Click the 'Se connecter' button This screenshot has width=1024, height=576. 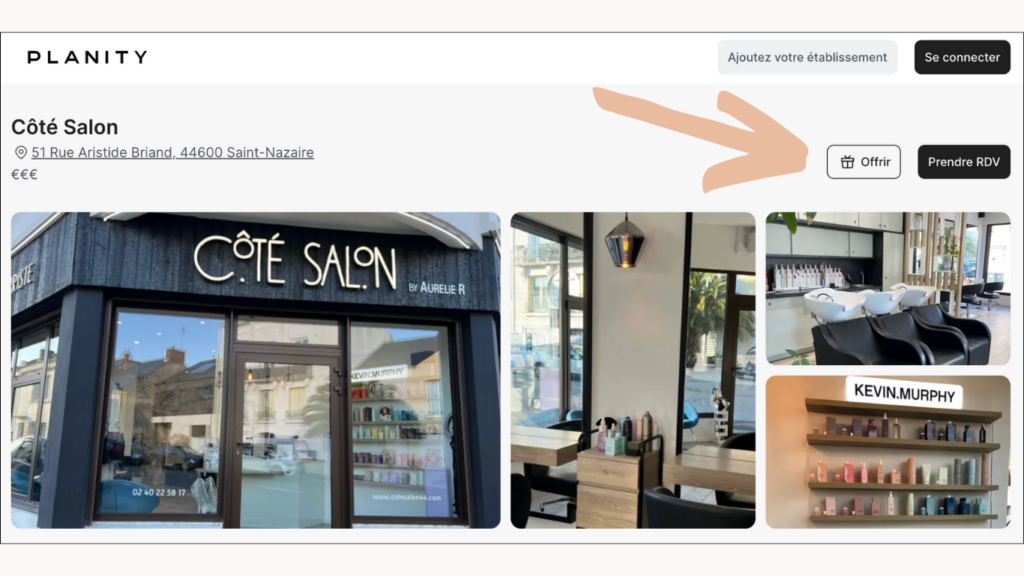tap(962, 57)
